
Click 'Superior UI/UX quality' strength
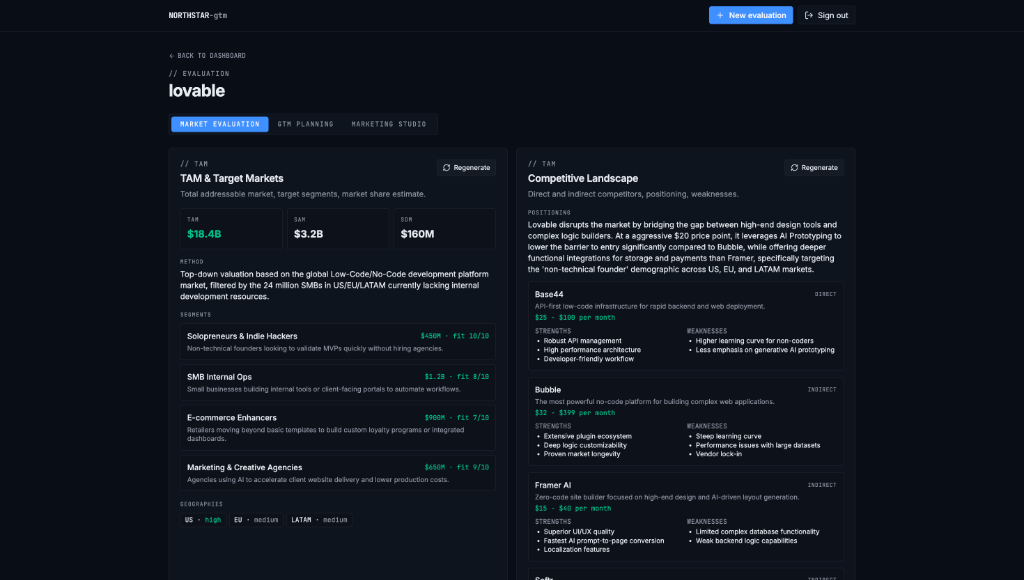coord(579,532)
